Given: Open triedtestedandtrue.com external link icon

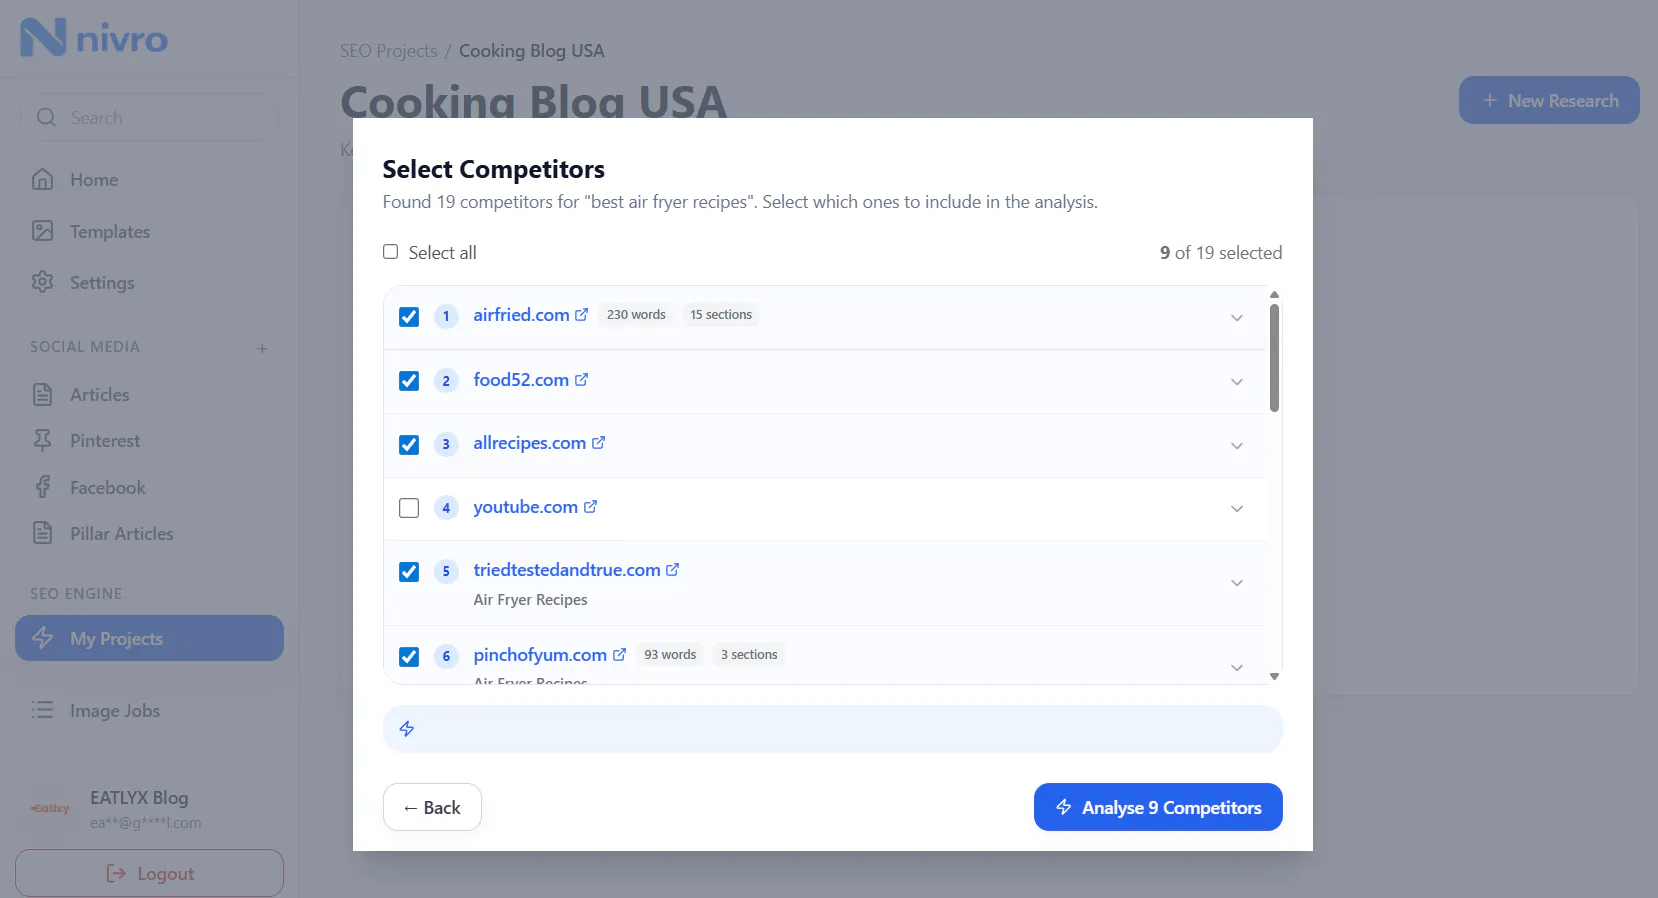Looking at the screenshot, I should point(672,570).
